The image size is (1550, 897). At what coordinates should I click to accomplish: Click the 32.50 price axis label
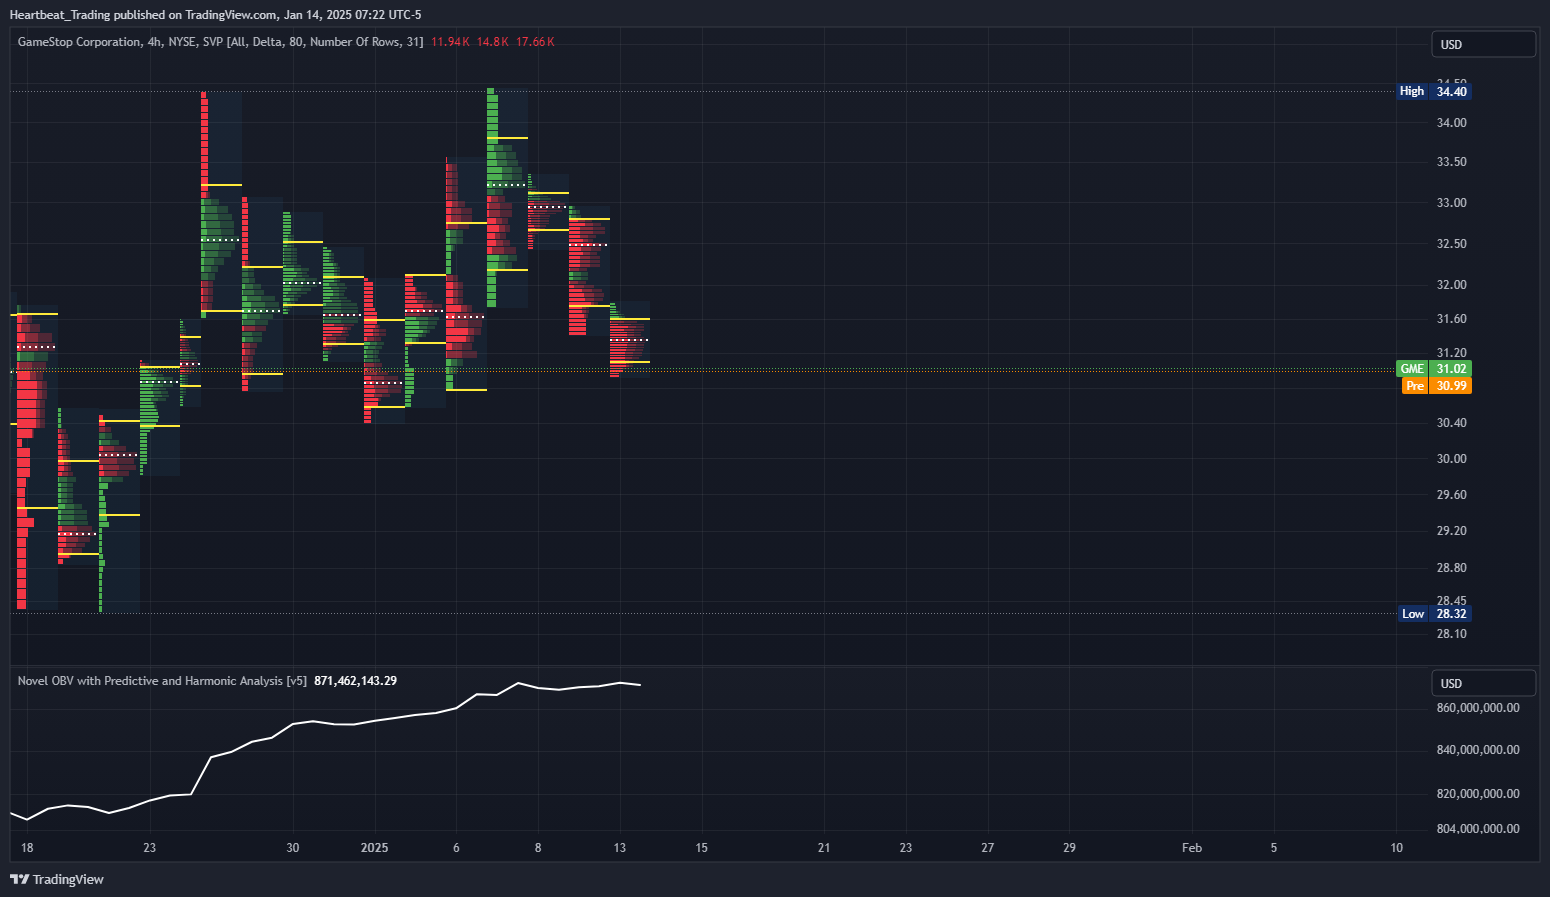[1452, 244]
